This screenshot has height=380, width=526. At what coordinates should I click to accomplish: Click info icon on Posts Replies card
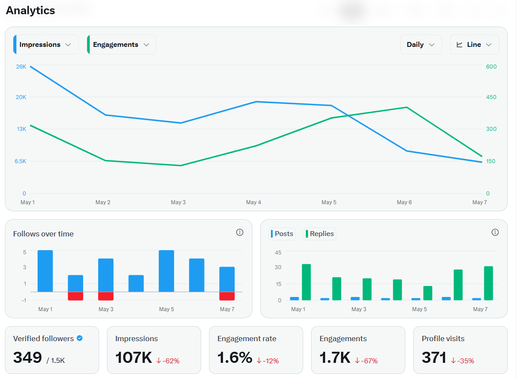tap(495, 232)
